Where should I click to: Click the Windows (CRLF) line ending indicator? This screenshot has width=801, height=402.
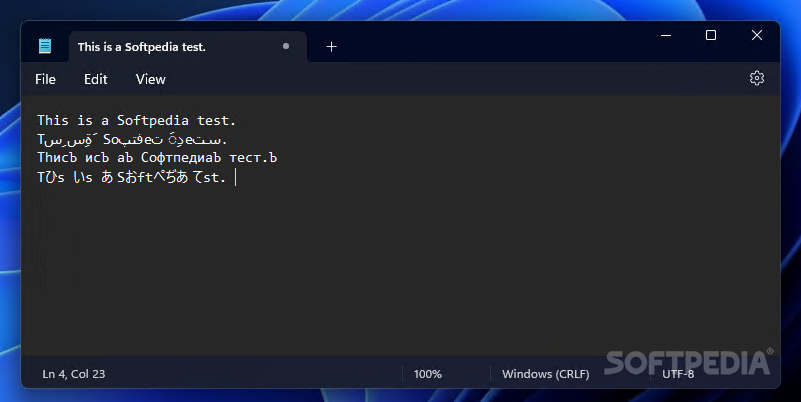(x=546, y=374)
